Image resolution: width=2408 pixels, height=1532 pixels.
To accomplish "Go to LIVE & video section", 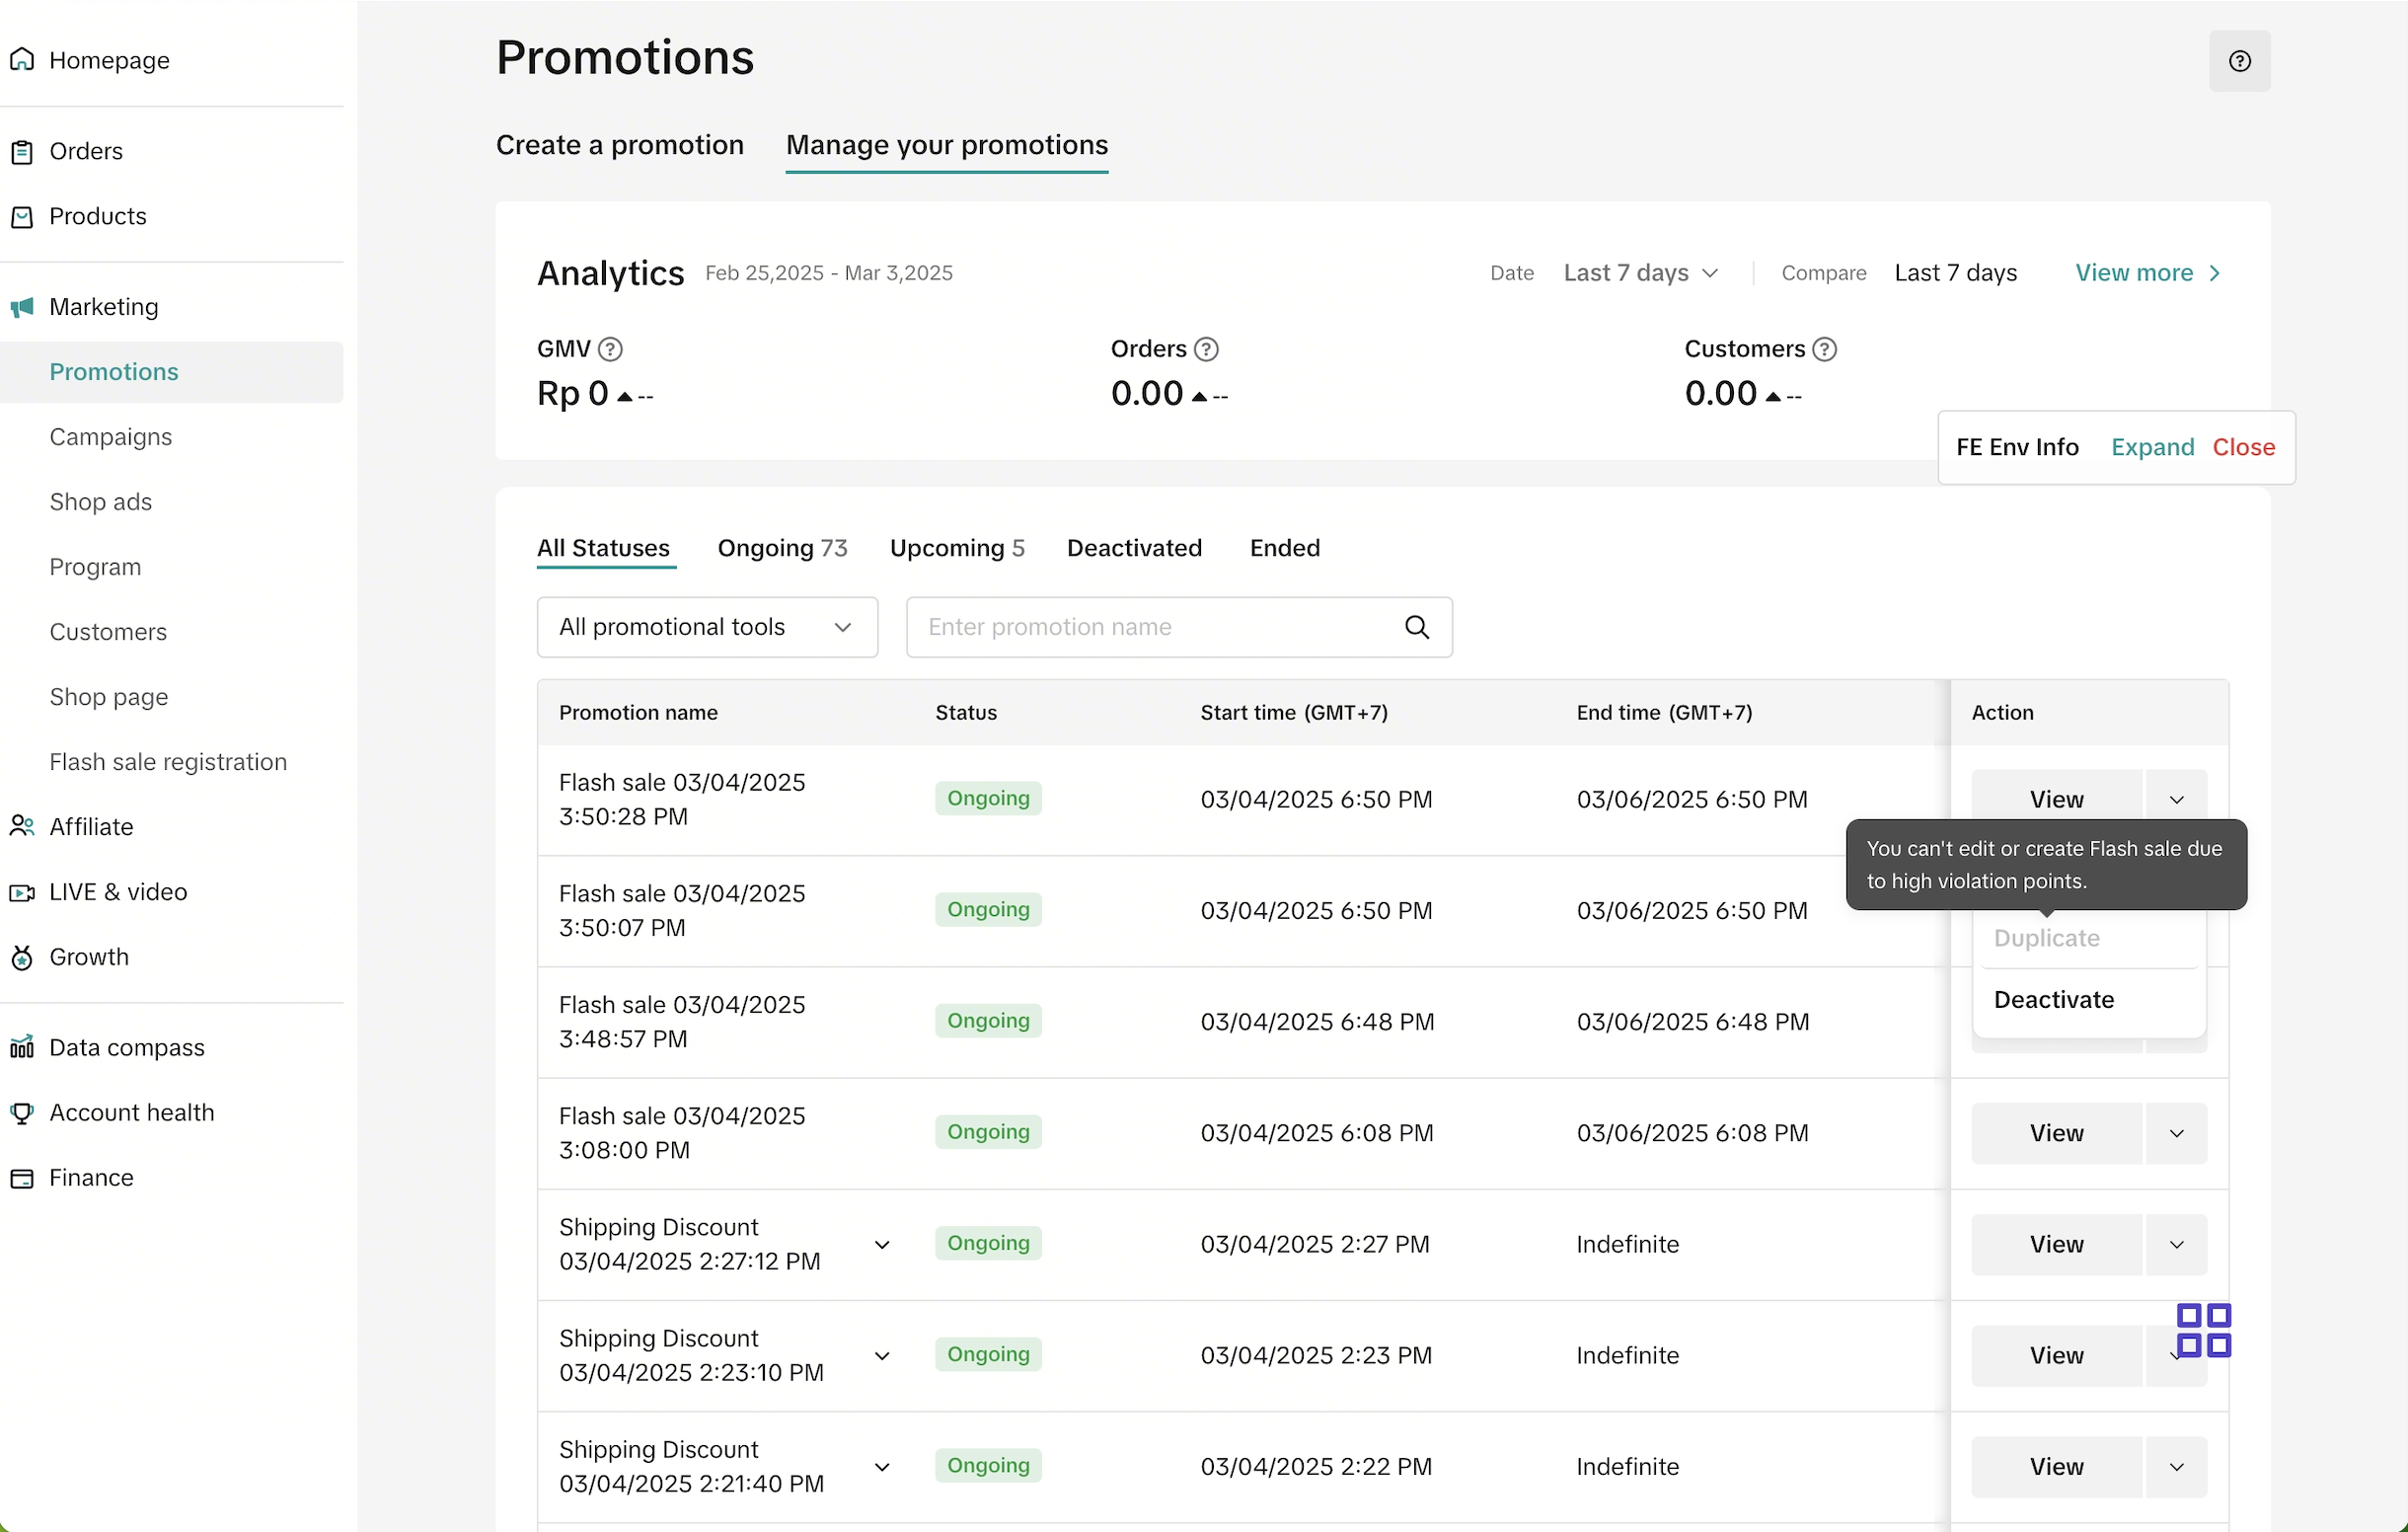I will click(118, 891).
